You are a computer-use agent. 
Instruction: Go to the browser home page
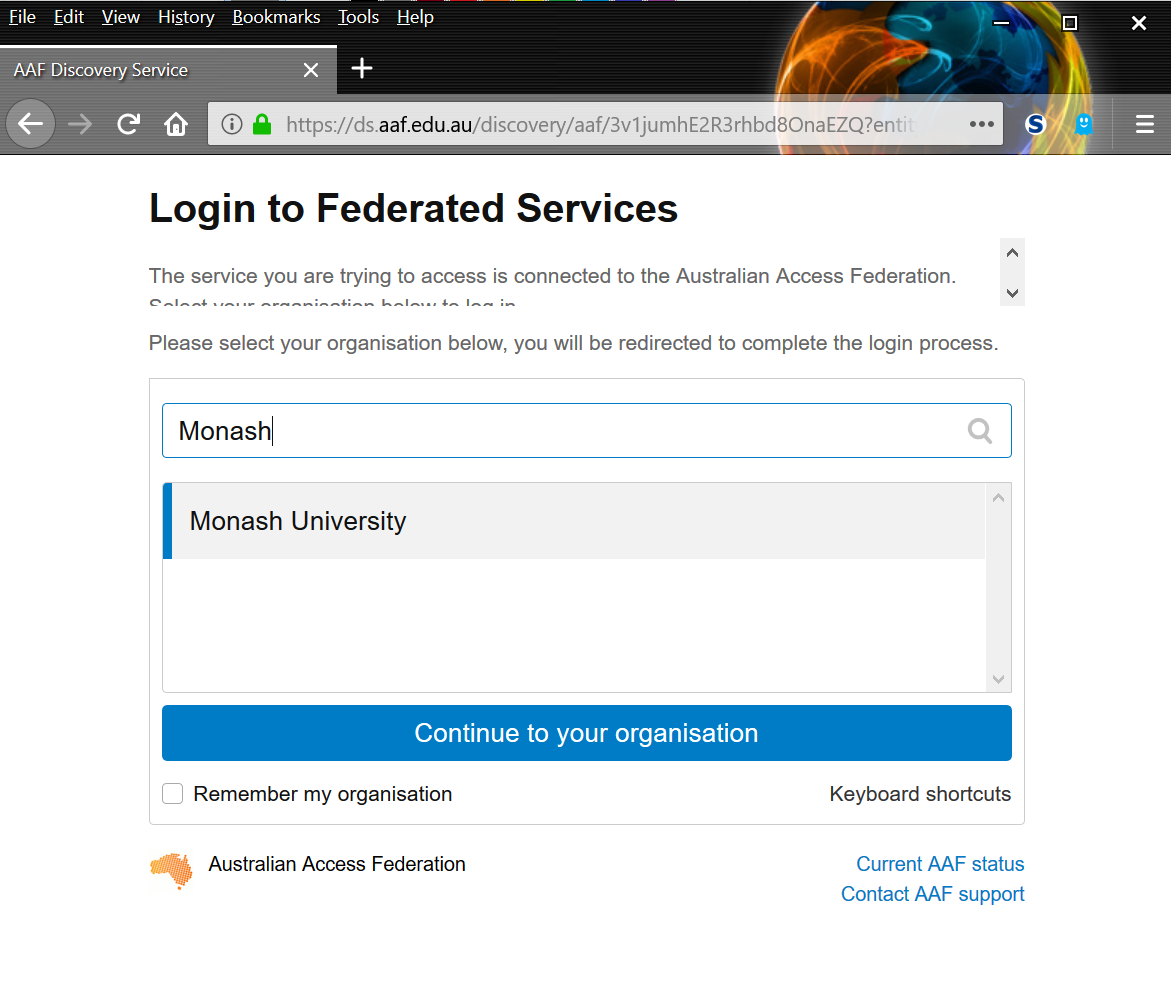[x=176, y=124]
